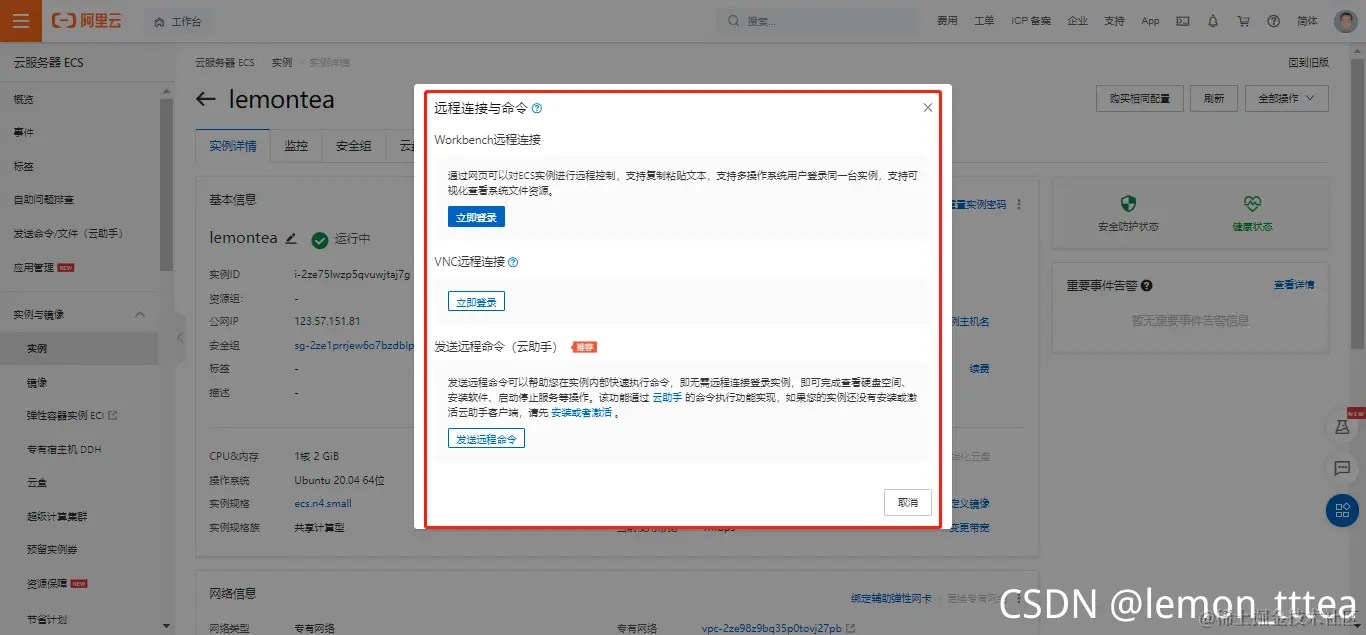Go back using the arrow beside lemontea
The height and width of the screenshot is (635, 1366).
pyautogui.click(x=206, y=99)
